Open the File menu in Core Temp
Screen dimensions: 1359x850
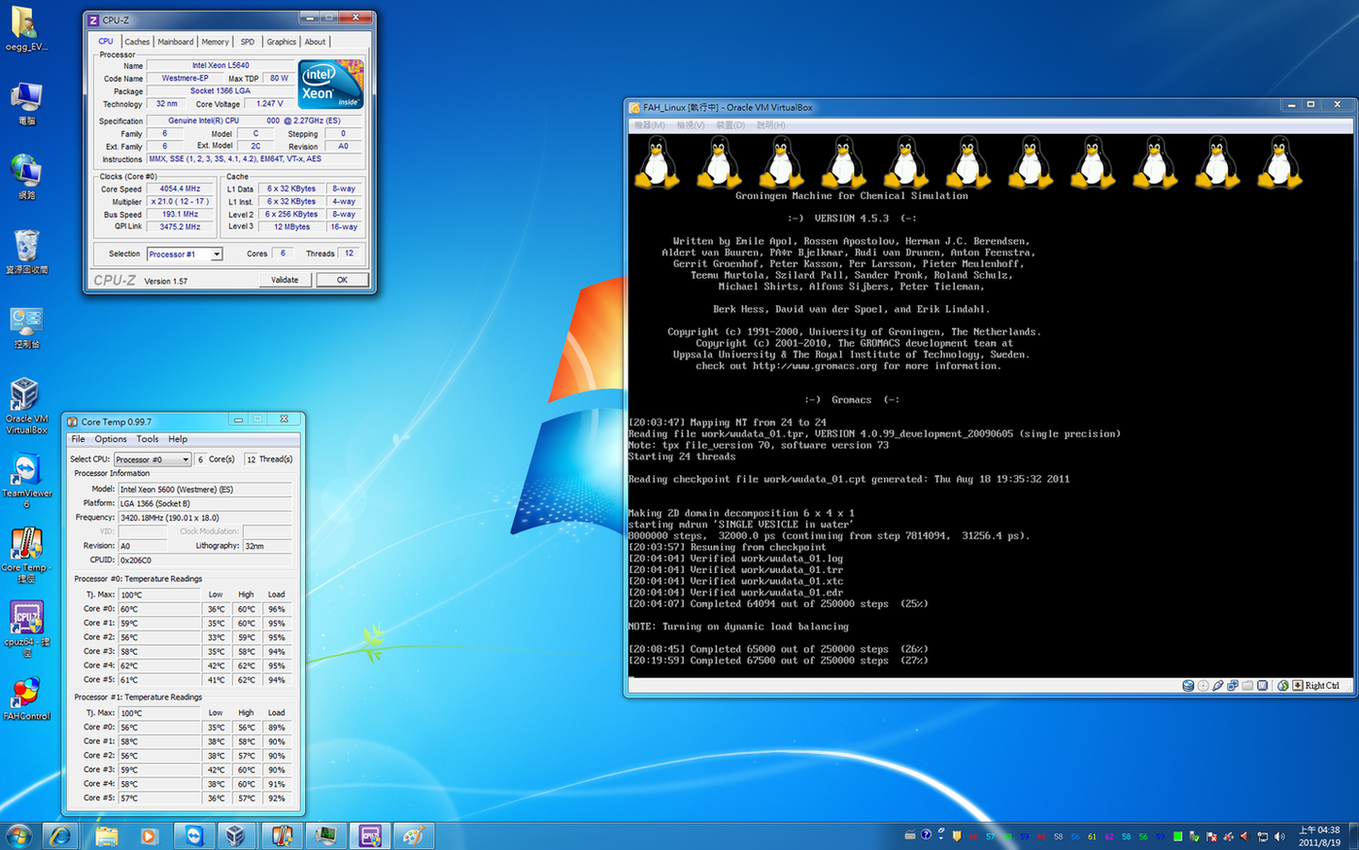click(x=78, y=439)
